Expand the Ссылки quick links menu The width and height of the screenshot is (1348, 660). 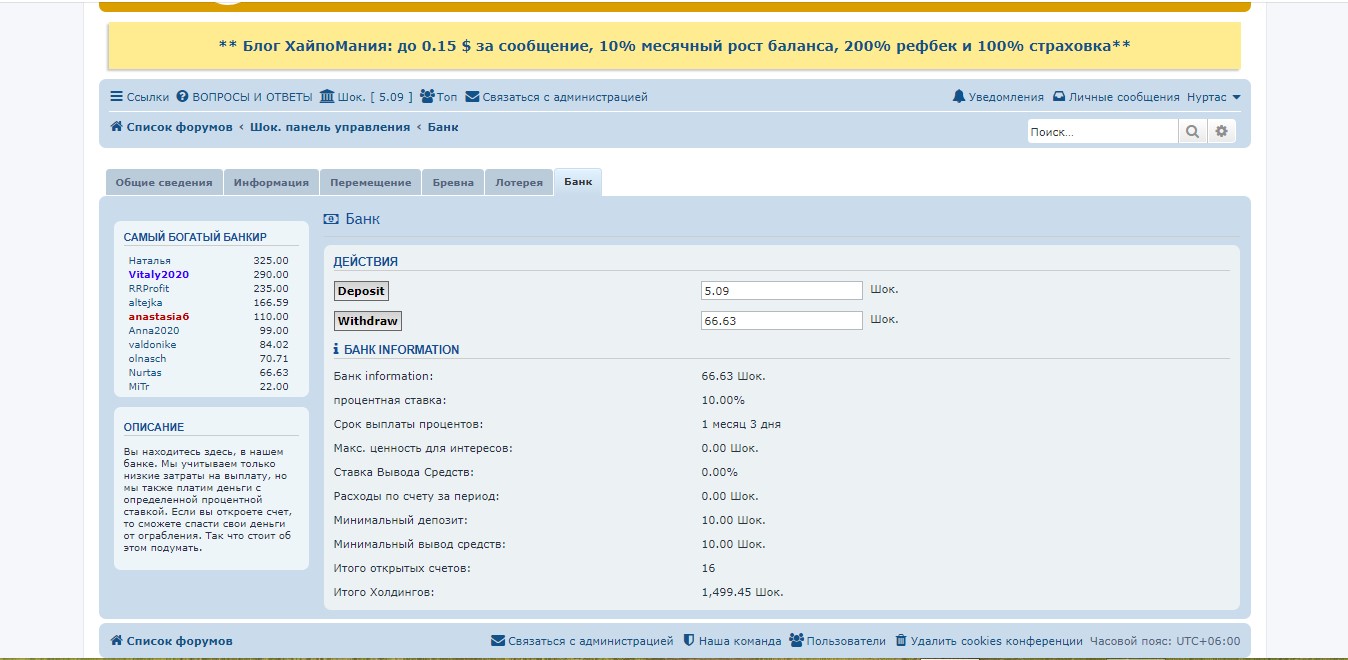[139, 97]
